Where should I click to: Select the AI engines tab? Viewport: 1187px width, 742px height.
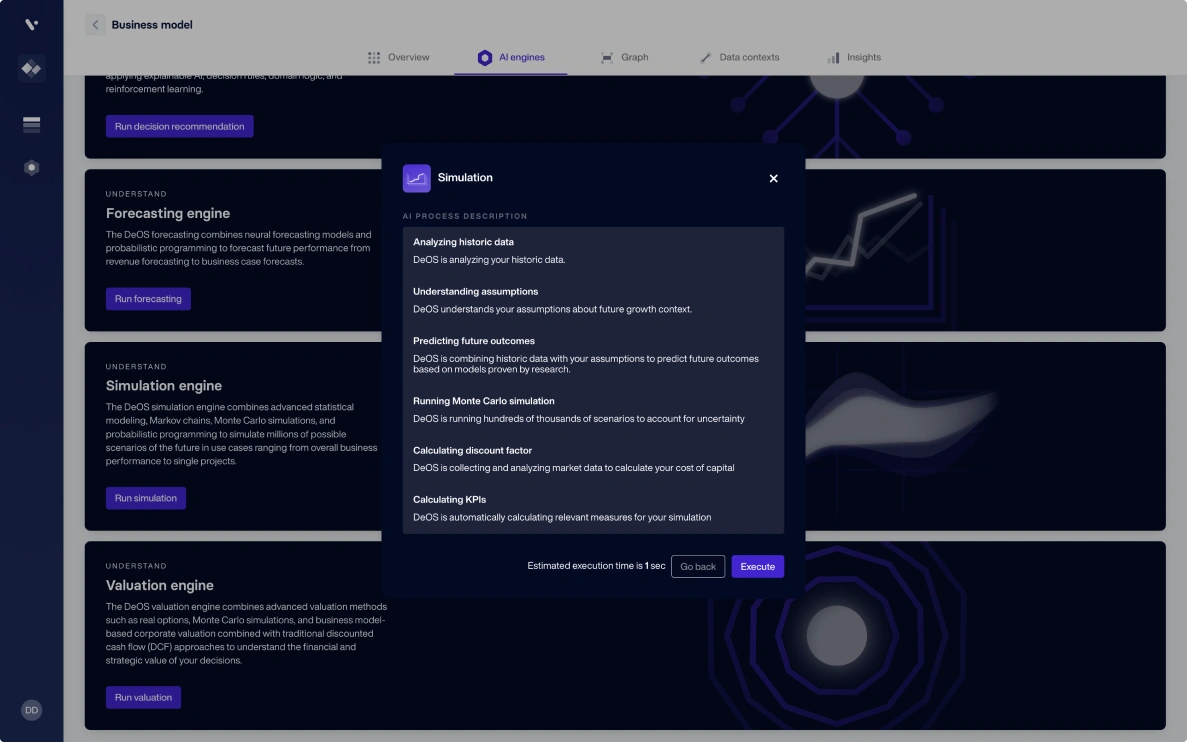click(x=511, y=58)
